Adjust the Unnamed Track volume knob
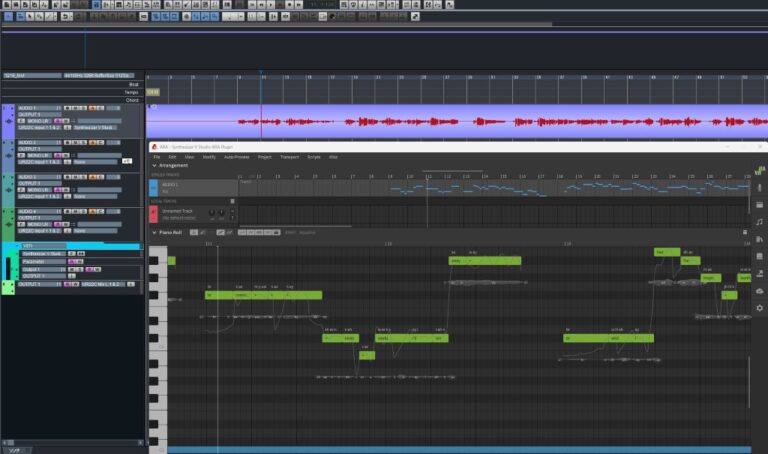Viewport: 768px width, 454px height. click(211, 213)
